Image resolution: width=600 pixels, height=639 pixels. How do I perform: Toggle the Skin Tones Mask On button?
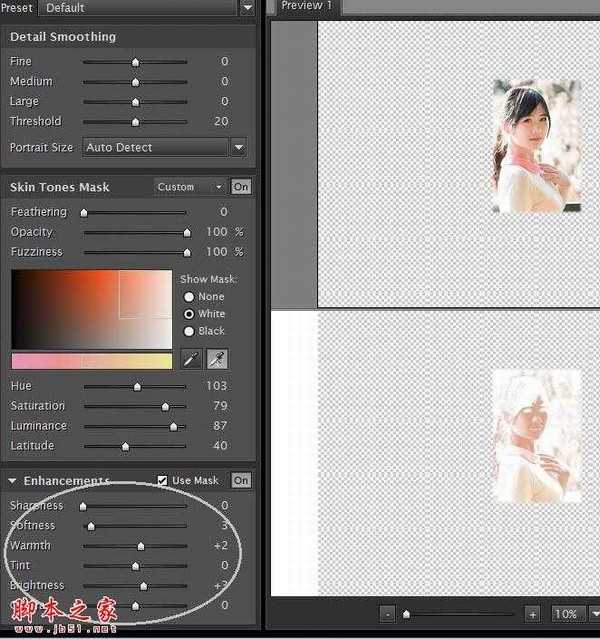[240, 187]
